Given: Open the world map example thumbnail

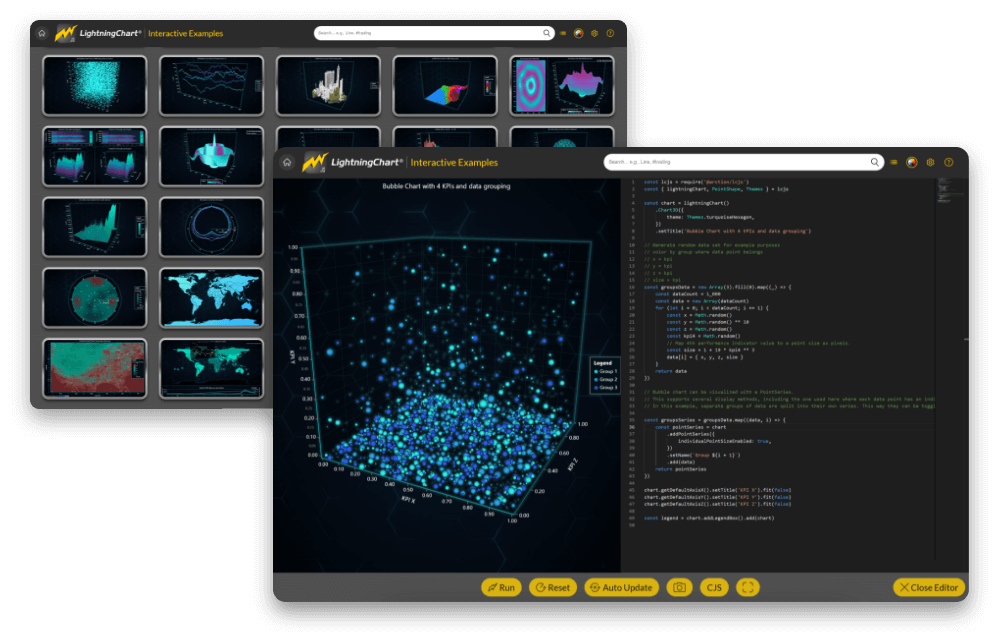Looking at the screenshot, I should click(x=210, y=298).
